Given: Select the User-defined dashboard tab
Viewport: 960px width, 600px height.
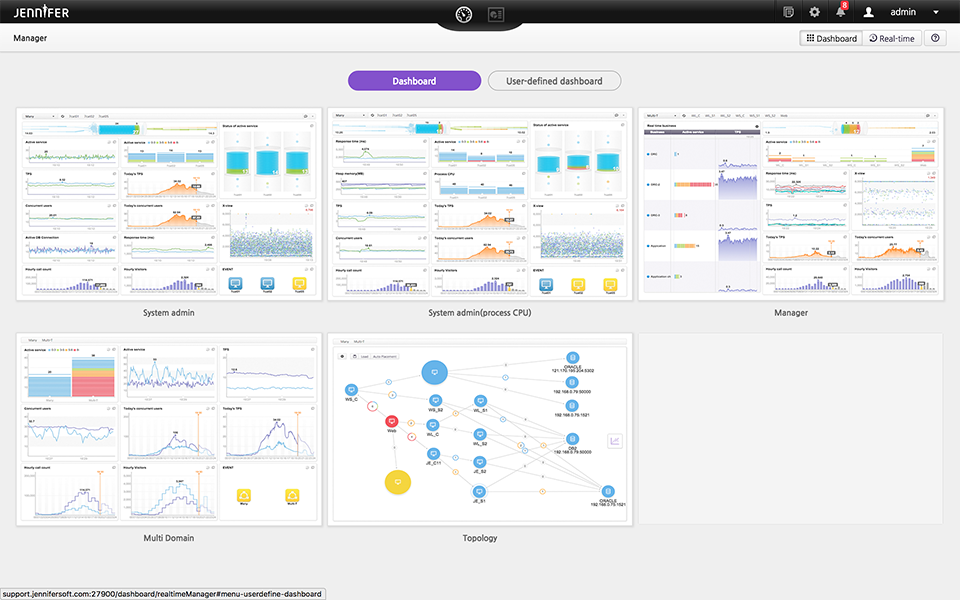Looking at the screenshot, I should click(x=554, y=81).
